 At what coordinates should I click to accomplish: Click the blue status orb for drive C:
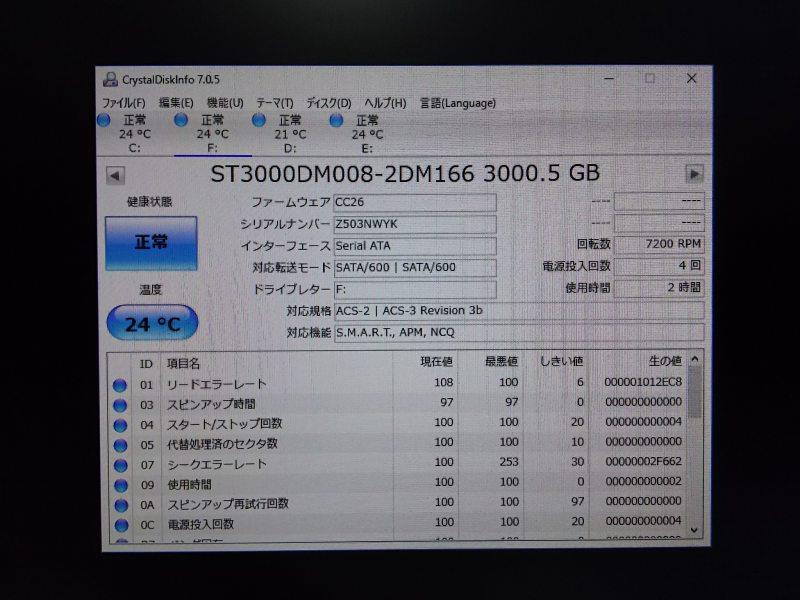click(x=104, y=120)
